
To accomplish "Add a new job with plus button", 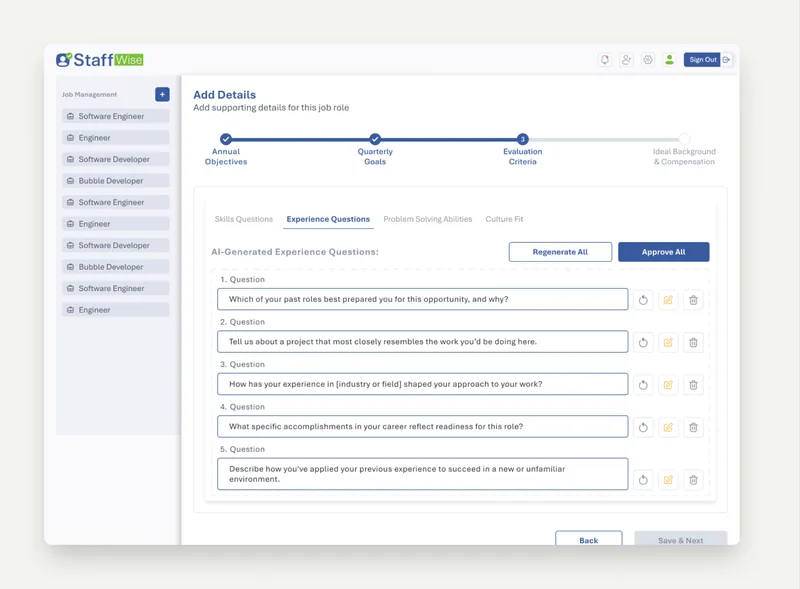I will 162,94.
